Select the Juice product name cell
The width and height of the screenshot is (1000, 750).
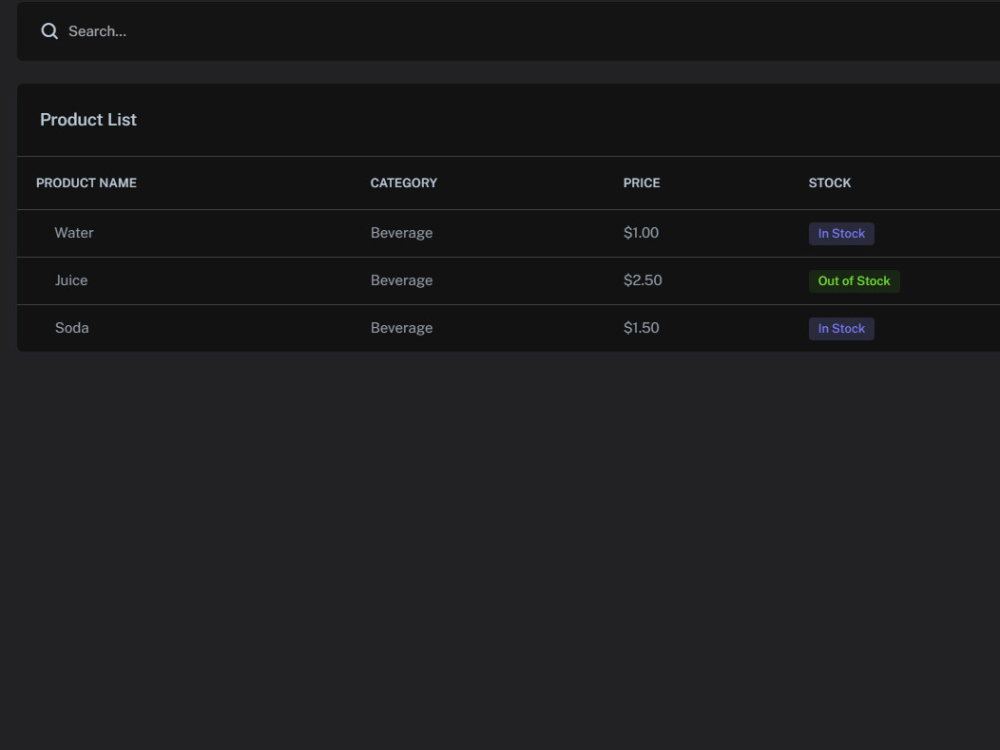(71, 281)
